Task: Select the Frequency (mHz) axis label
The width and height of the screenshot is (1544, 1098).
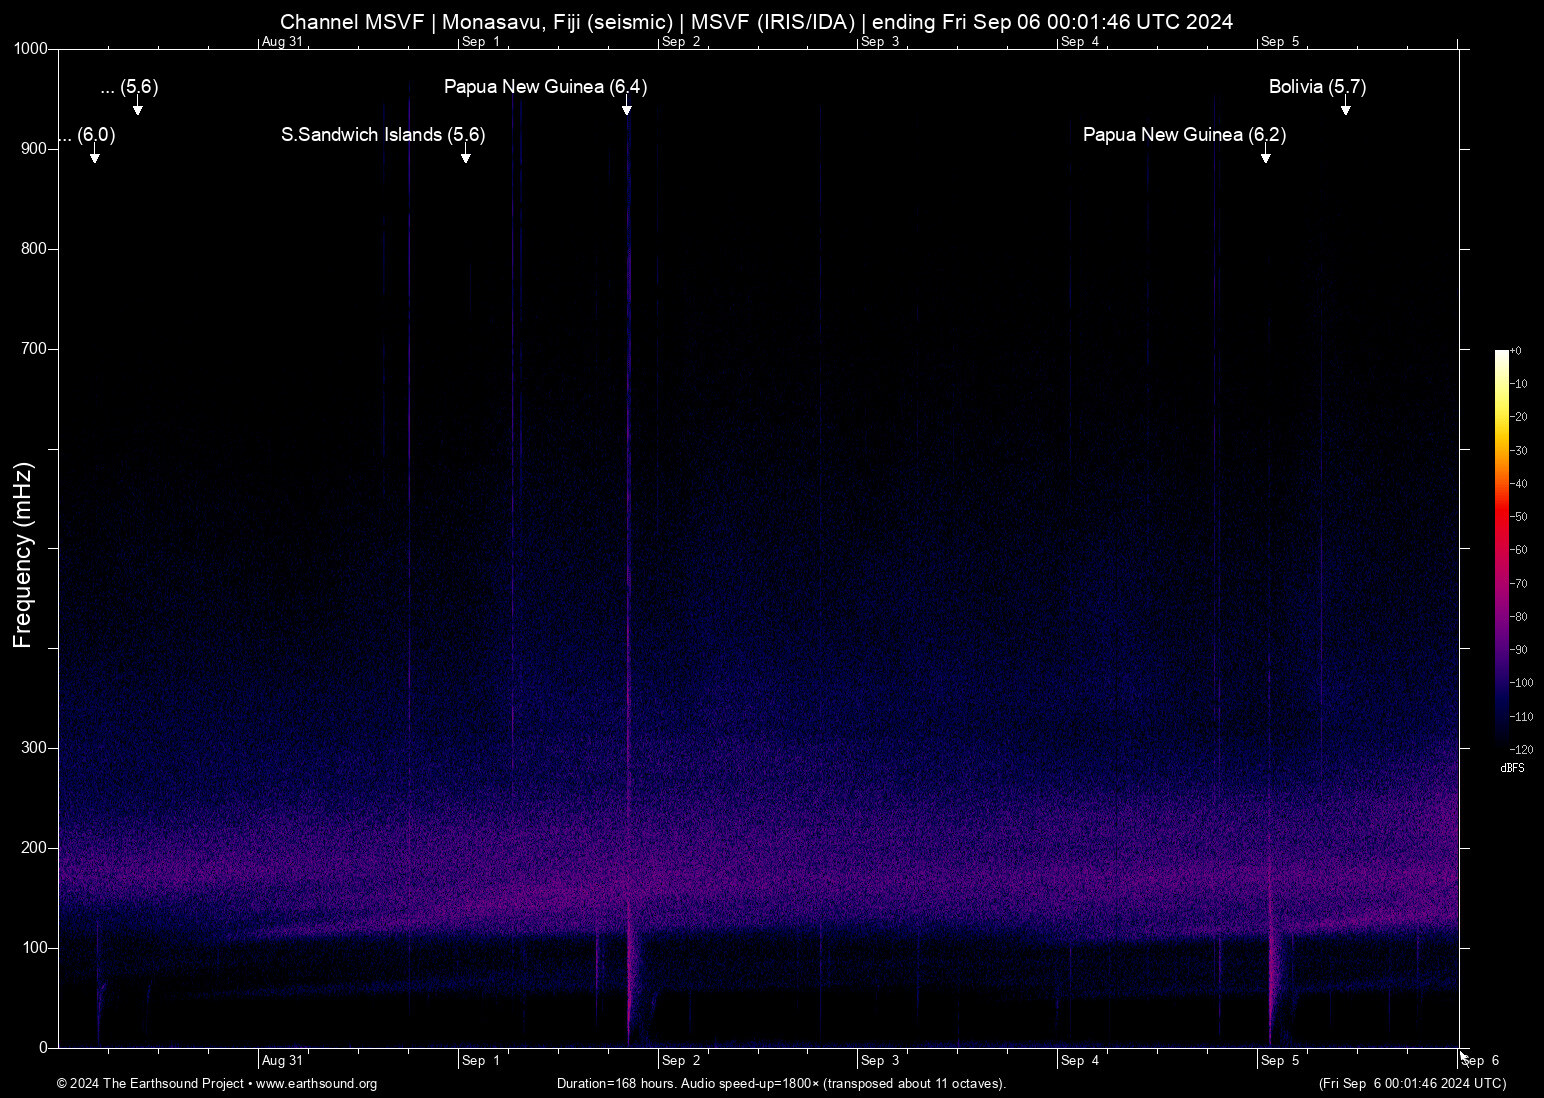Action: point(24,548)
